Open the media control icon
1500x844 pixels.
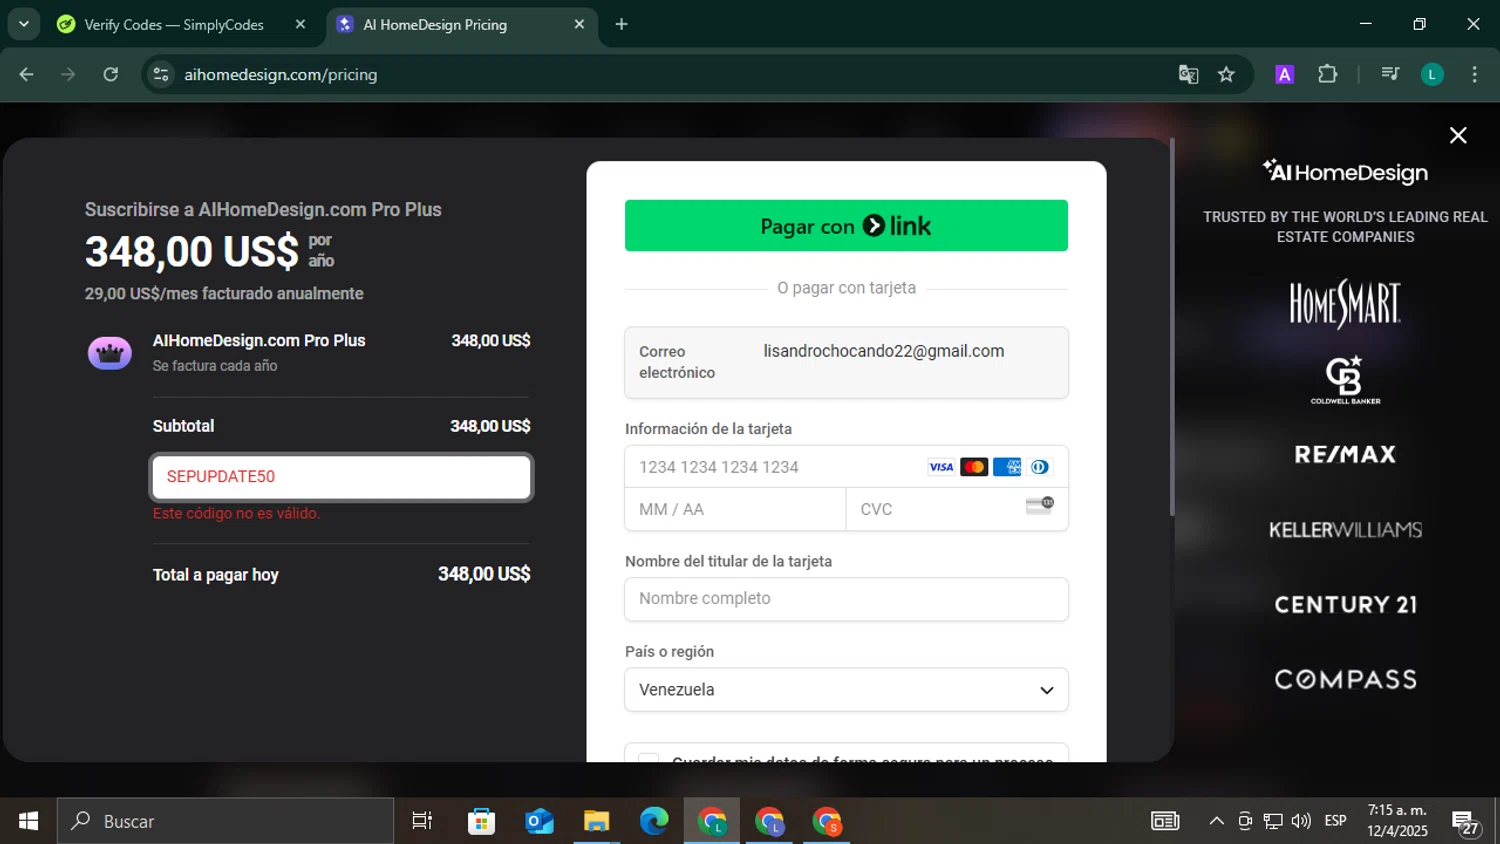click(x=1390, y=74)
